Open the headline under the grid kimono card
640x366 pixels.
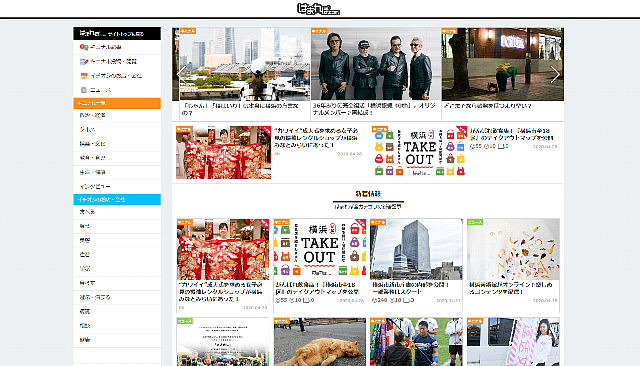pos(221,291)
